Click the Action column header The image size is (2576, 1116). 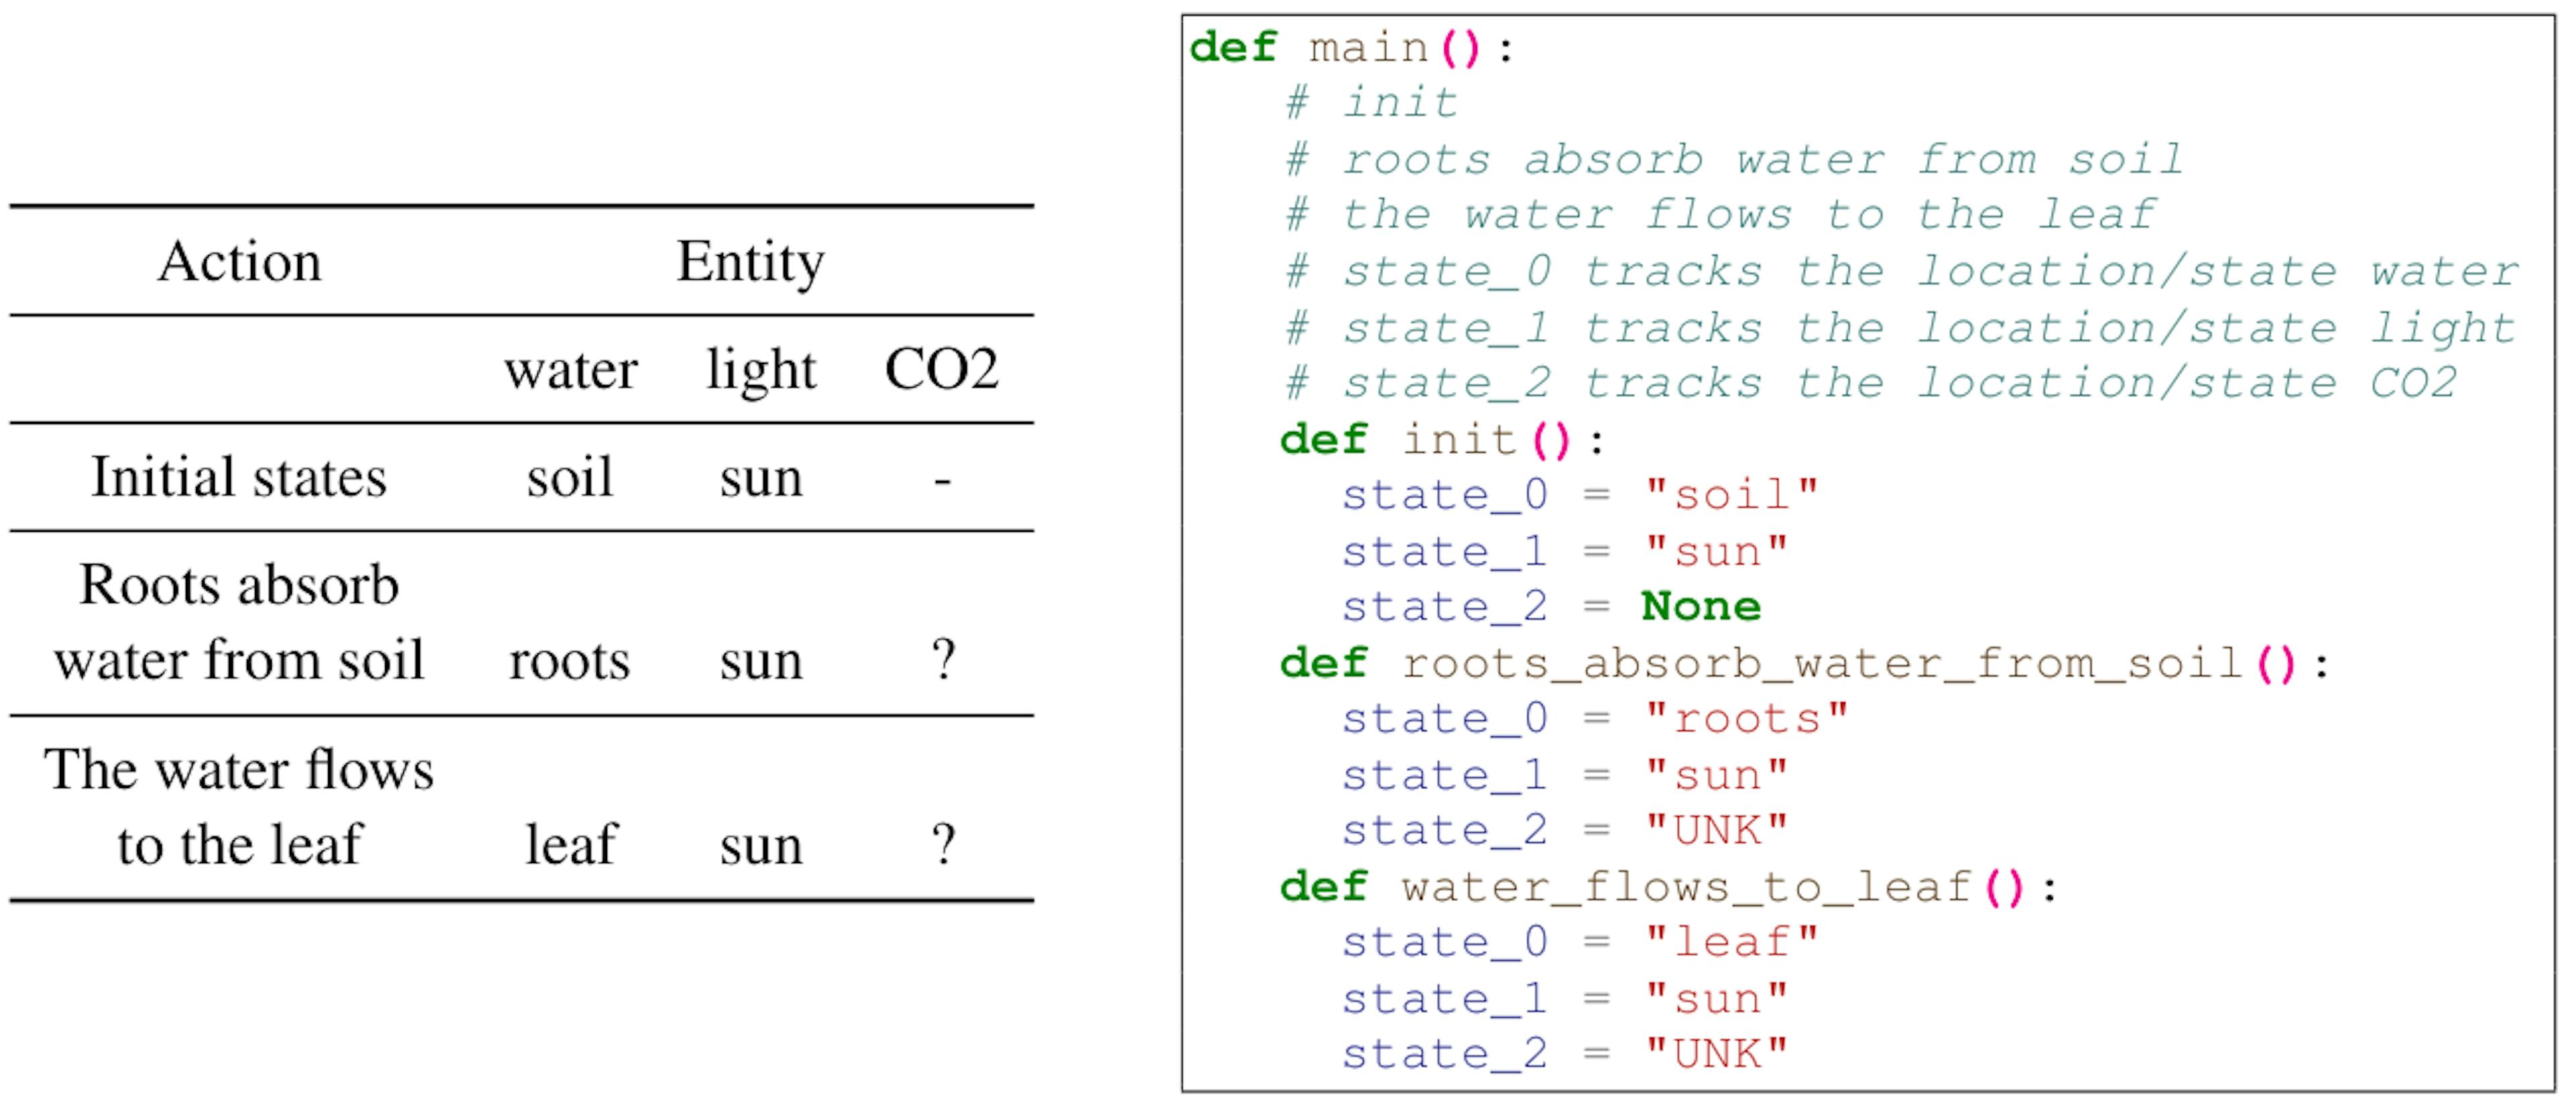240,262
